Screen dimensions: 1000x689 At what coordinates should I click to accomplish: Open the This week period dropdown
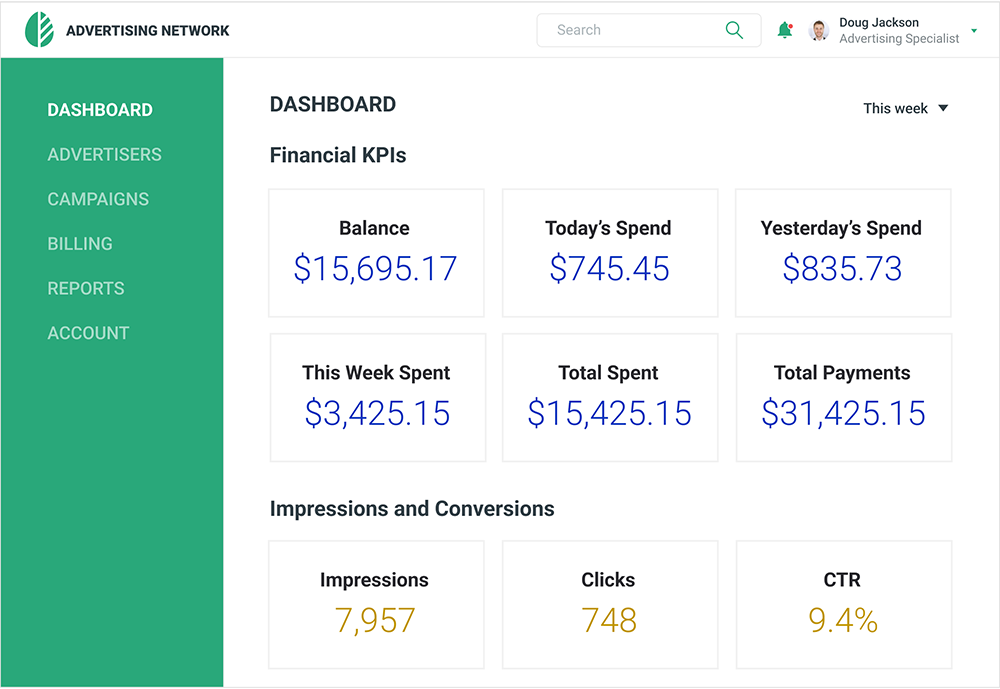pyautogui.click(x=905, y=108)
